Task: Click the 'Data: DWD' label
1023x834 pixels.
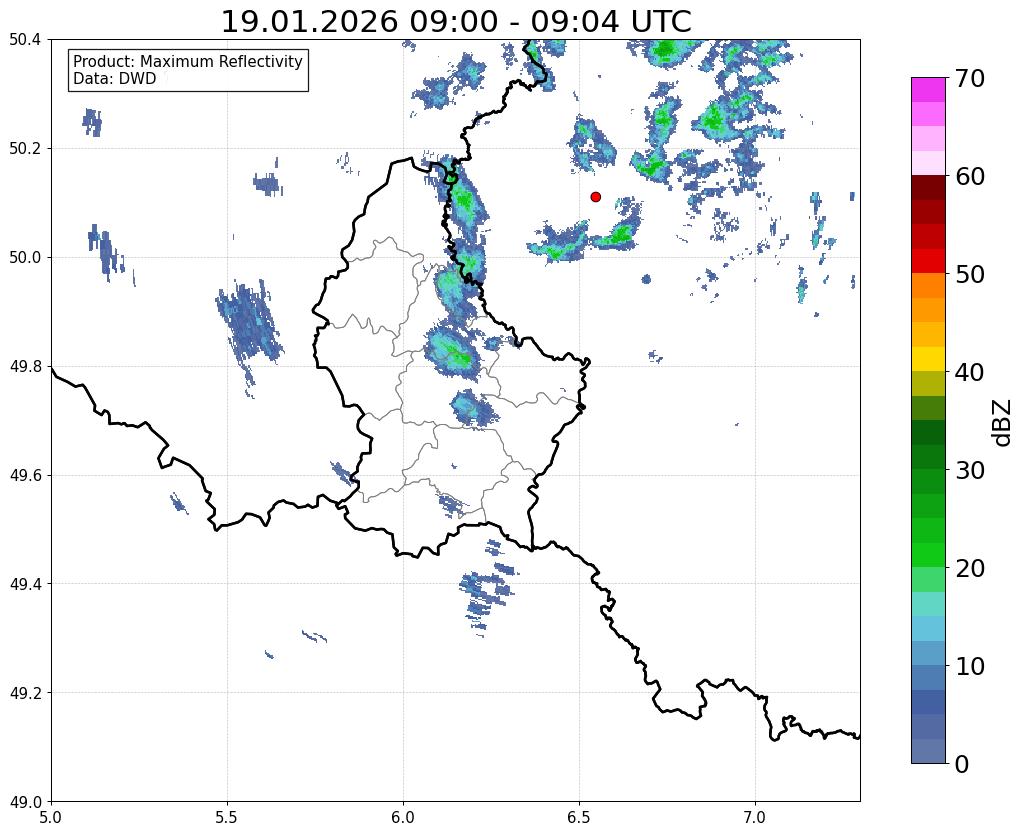Action: [115, 79]
